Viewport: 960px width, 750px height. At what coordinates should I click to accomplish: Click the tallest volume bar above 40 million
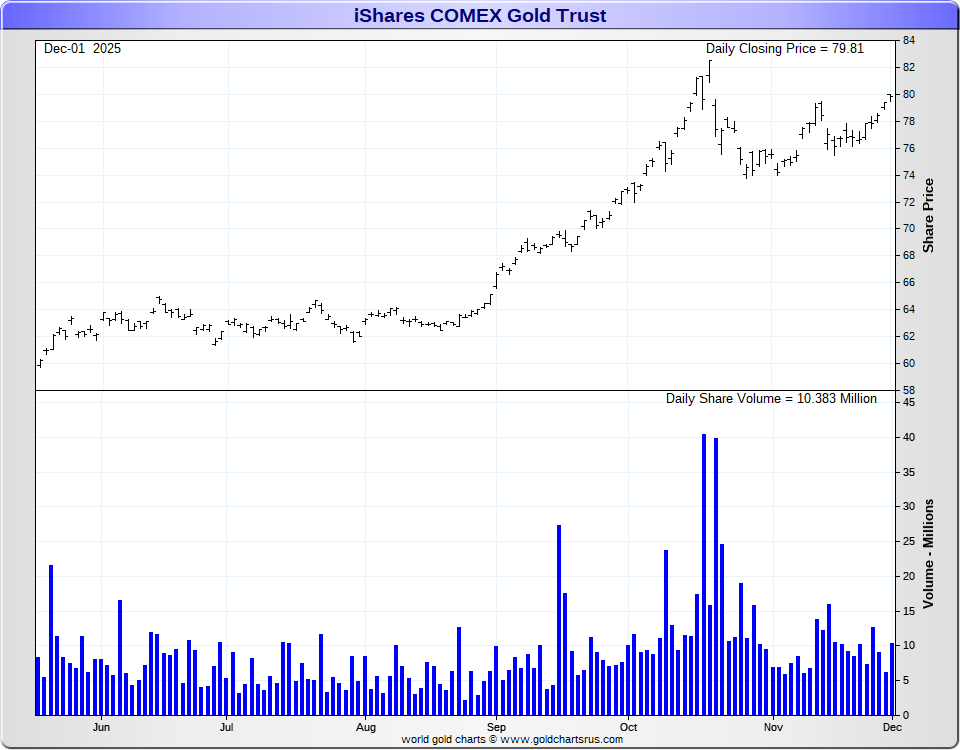tap(703, 574)
